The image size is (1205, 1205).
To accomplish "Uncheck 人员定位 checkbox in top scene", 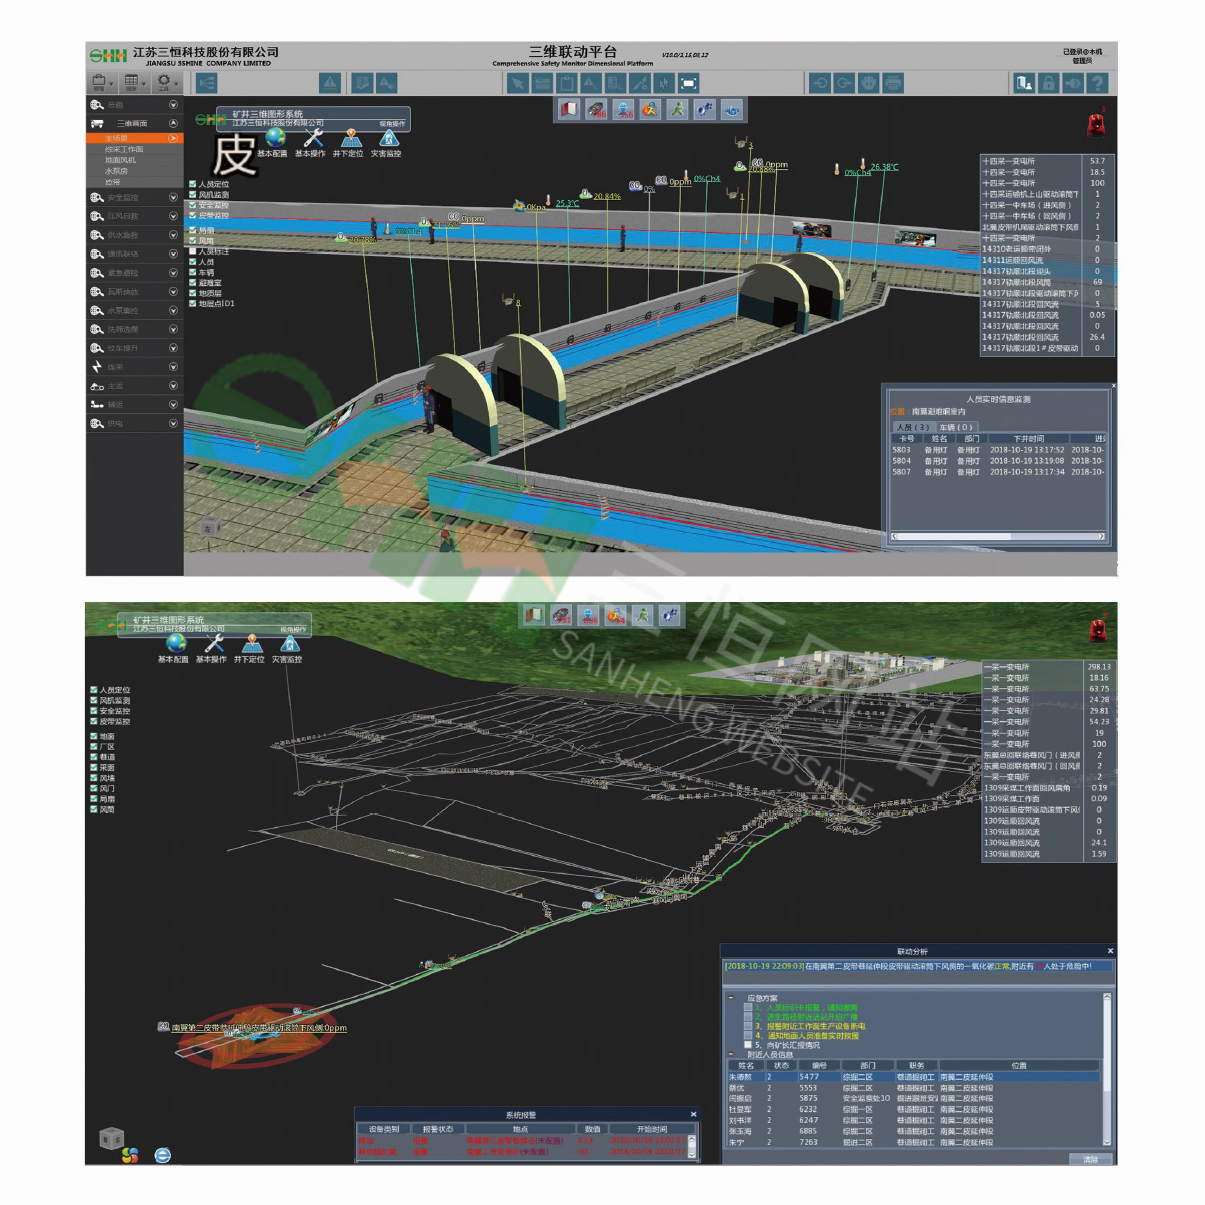I will (193, 184).
